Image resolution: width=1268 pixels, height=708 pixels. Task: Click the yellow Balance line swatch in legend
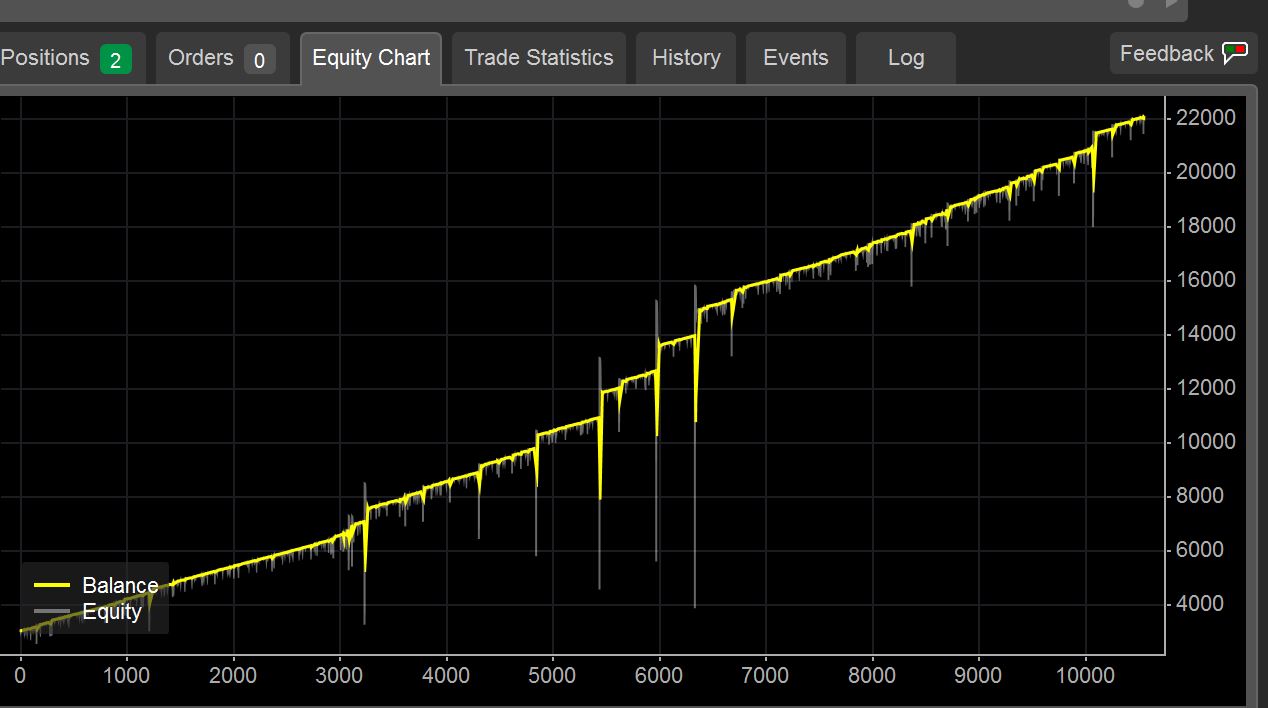point(52,585)
